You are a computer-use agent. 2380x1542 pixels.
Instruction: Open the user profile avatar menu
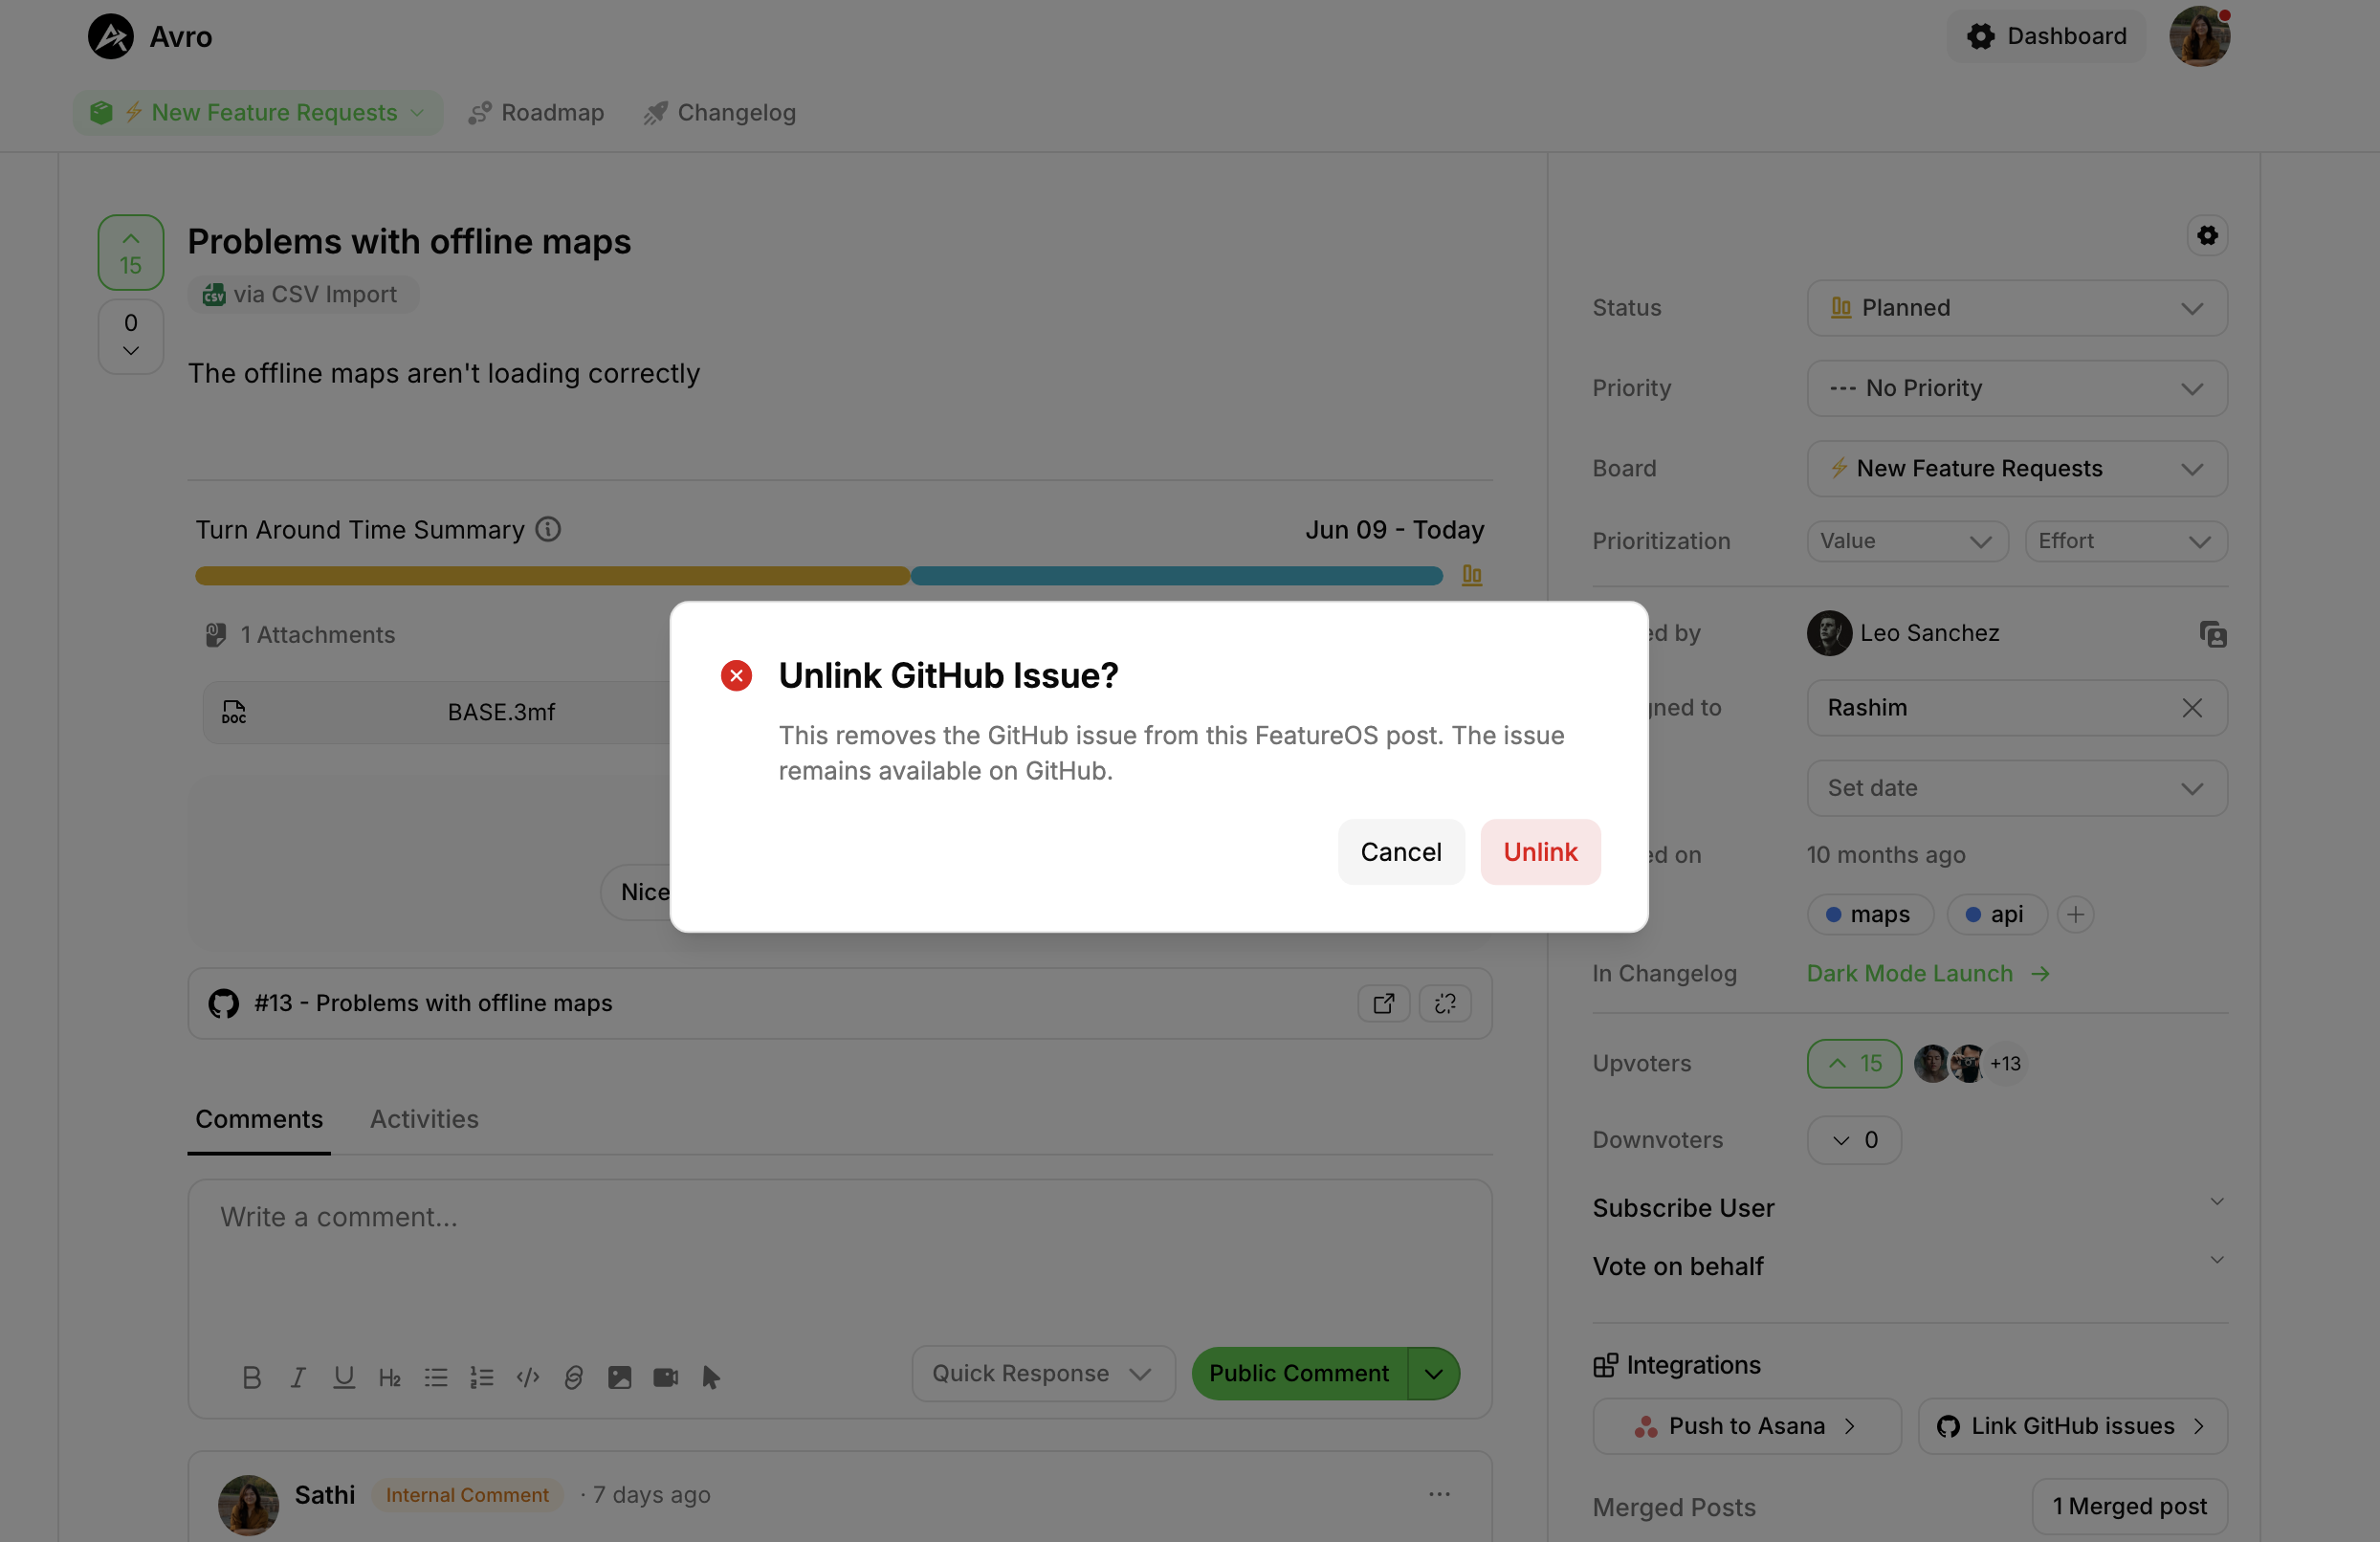pos(2199,37)
